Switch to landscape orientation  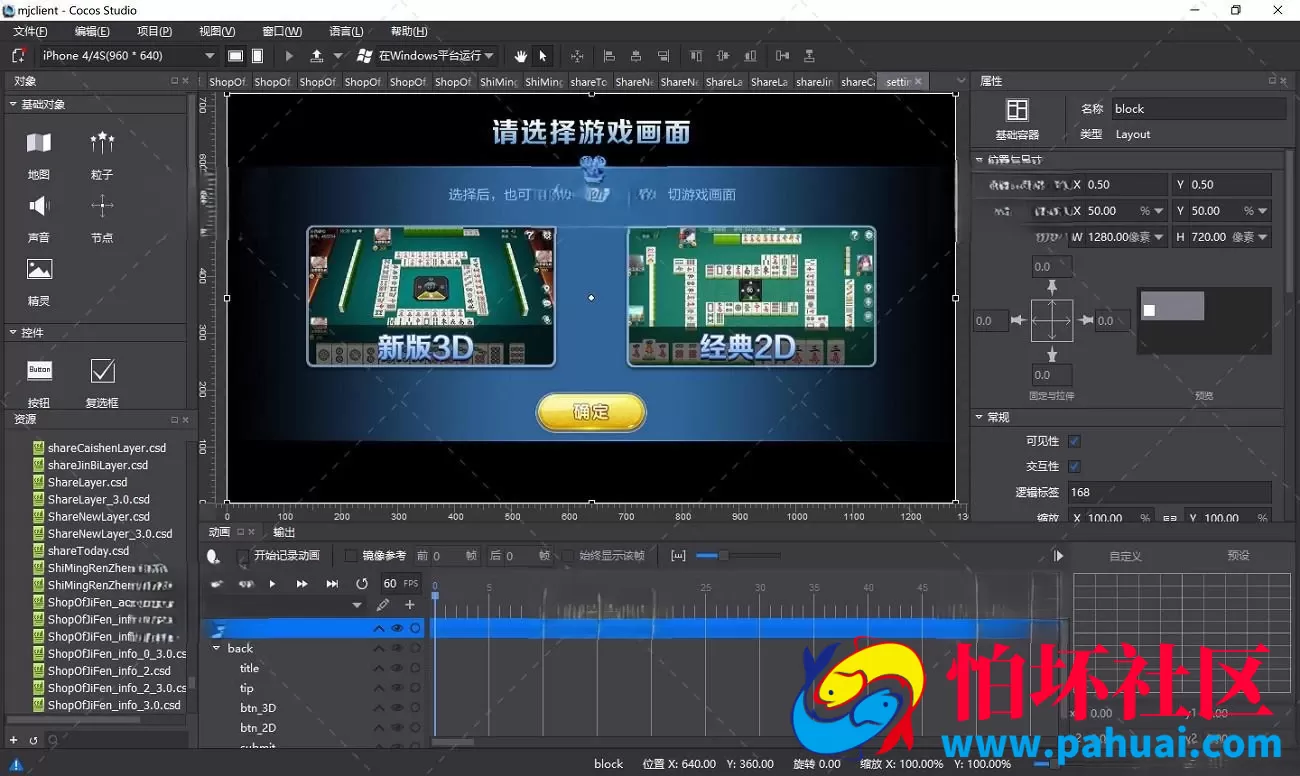(x=235, y=56)
